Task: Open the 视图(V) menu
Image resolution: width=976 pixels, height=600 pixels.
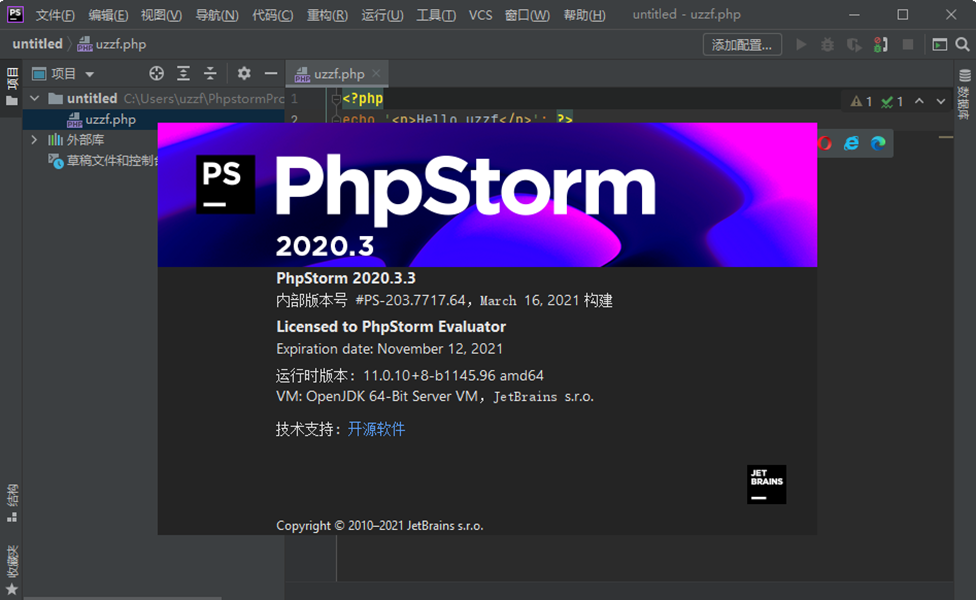Action: click(161, 15)
